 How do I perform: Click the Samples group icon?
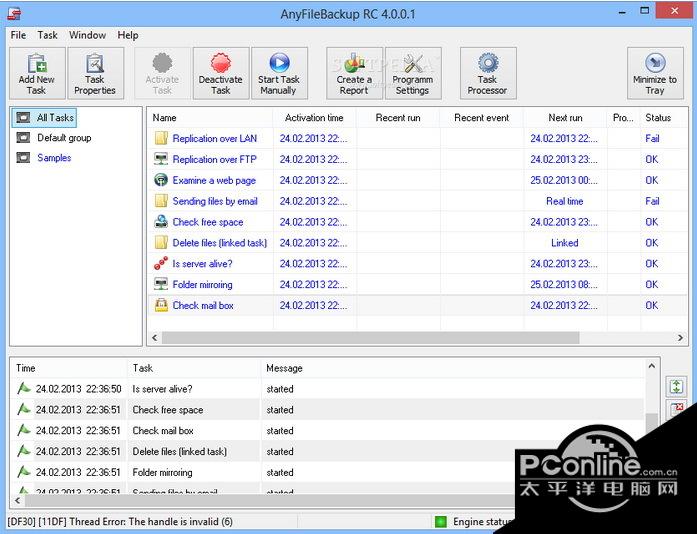(23, 158)
